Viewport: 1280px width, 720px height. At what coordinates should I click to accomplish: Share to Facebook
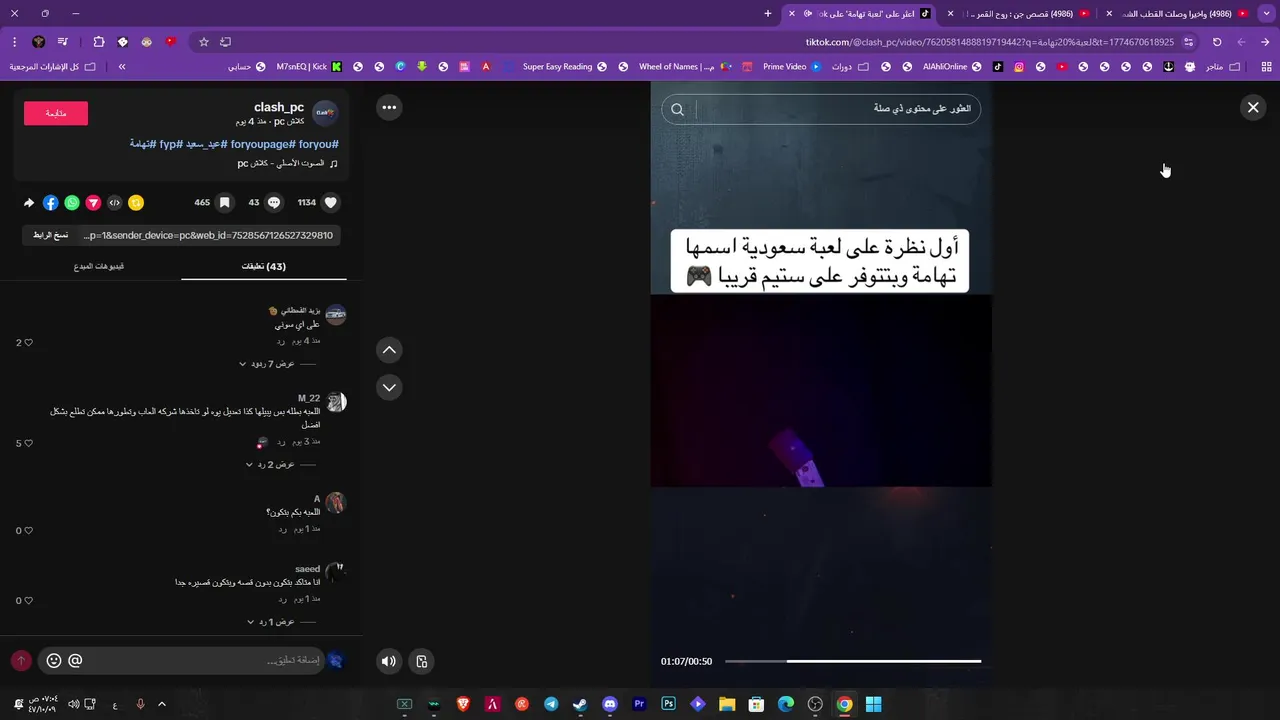click(x=50, y=202)
